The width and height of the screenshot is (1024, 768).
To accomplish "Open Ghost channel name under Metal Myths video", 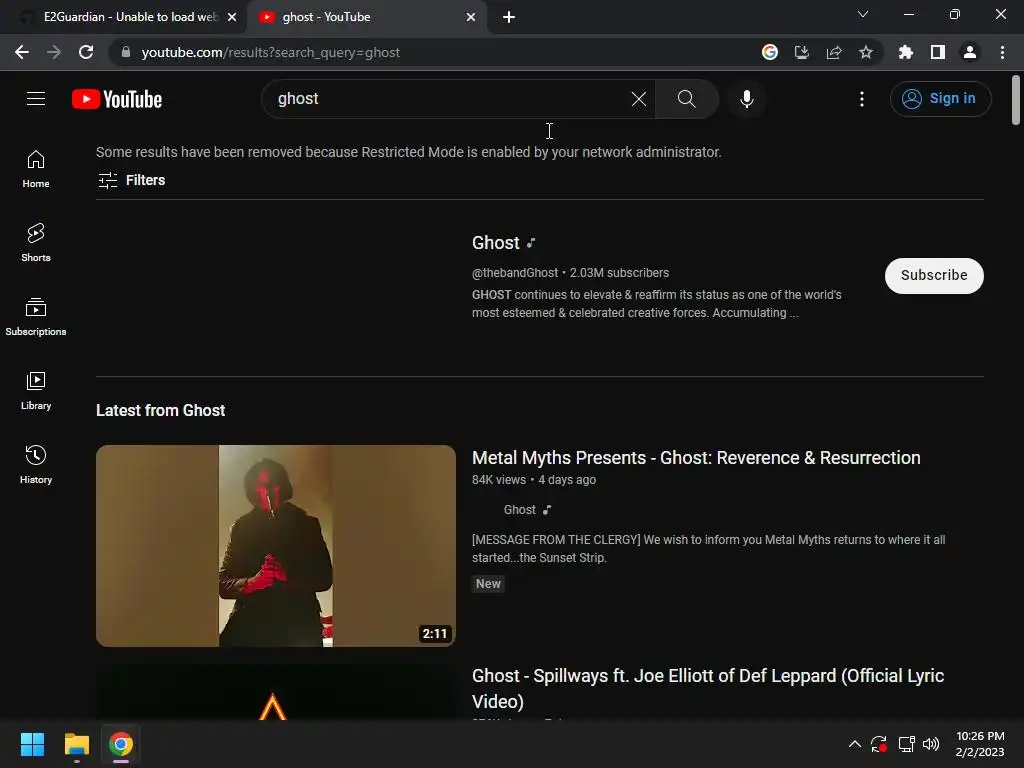I will coord(520,509).
